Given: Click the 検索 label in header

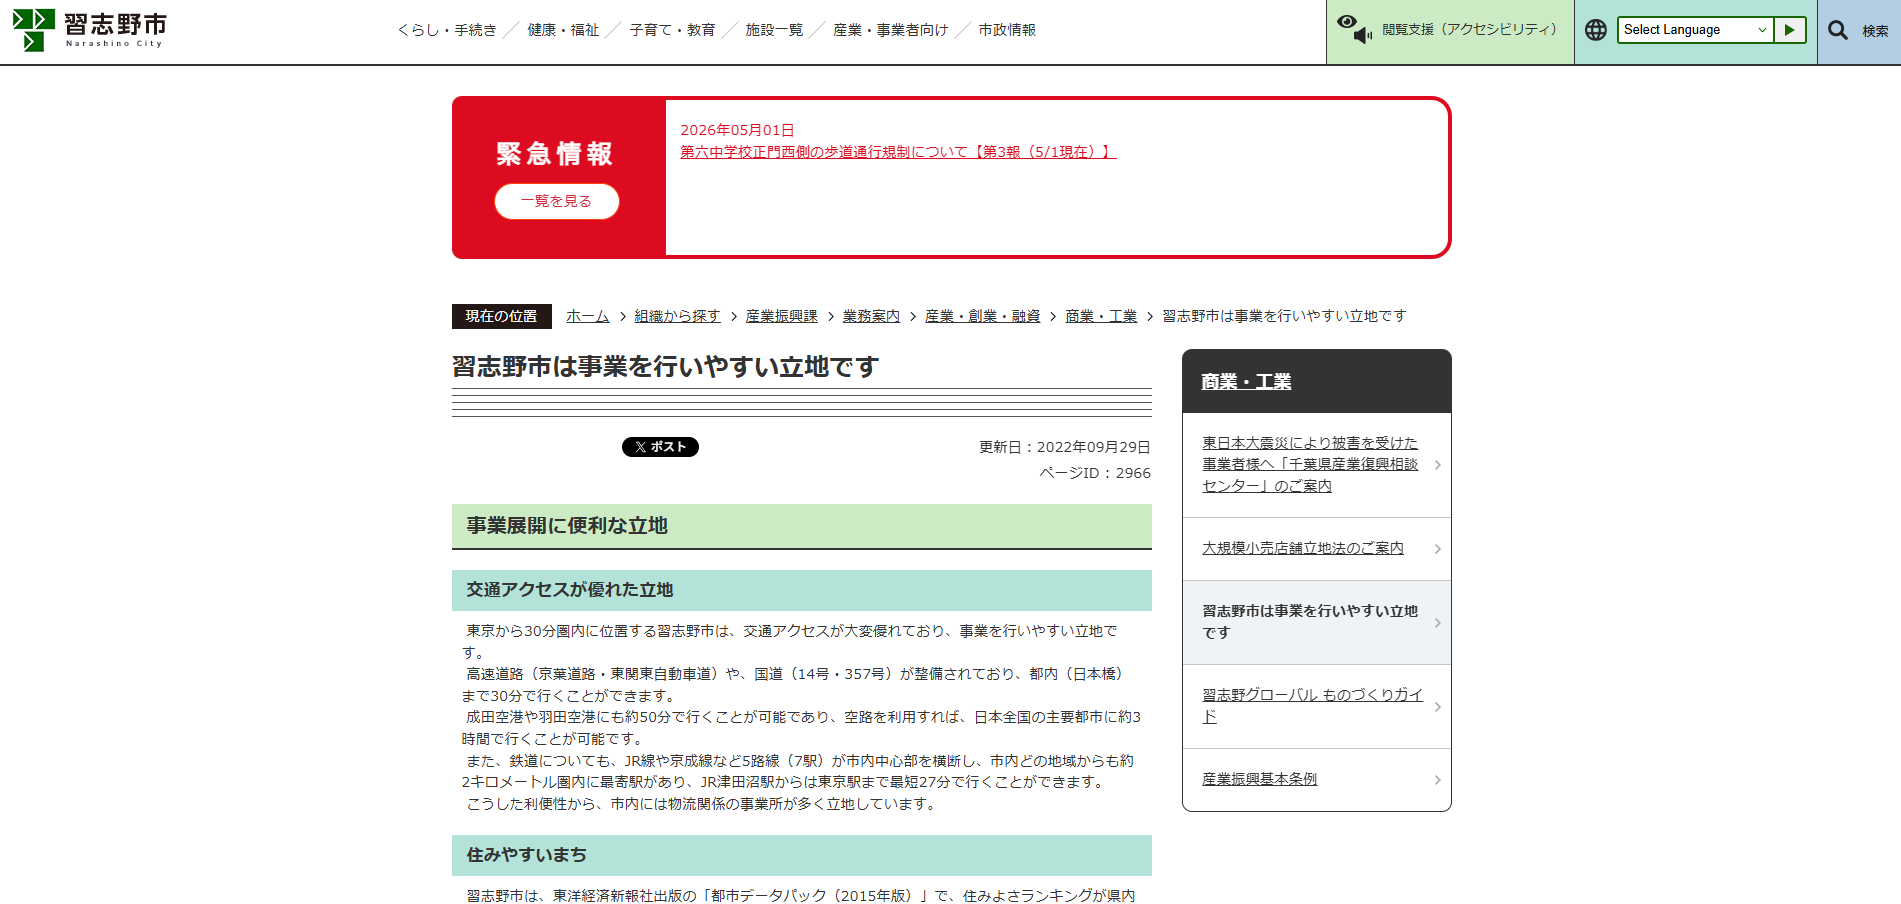Looking at the screenshot, I should (x=1875, y=31).
